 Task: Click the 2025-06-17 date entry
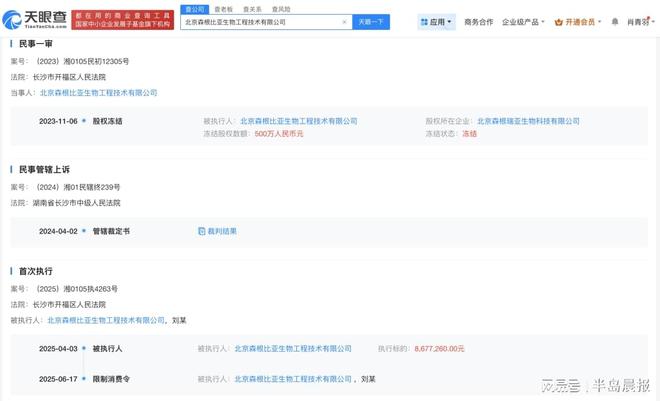coord(58,379)
